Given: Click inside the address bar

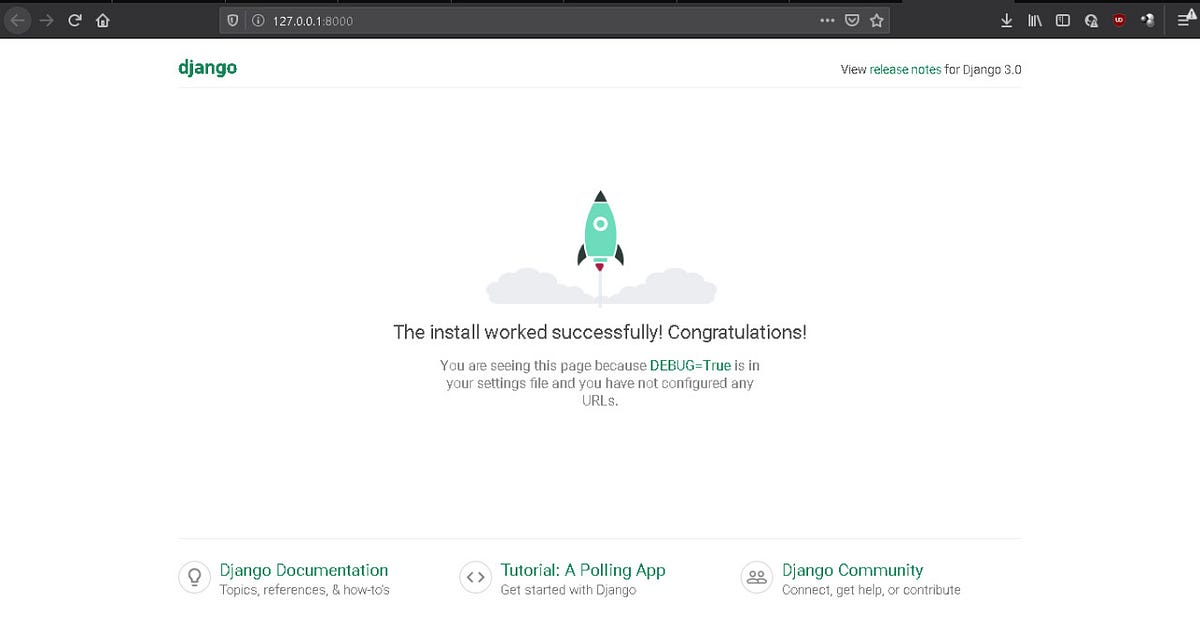Looking at the screenshot, I should 450,20.
